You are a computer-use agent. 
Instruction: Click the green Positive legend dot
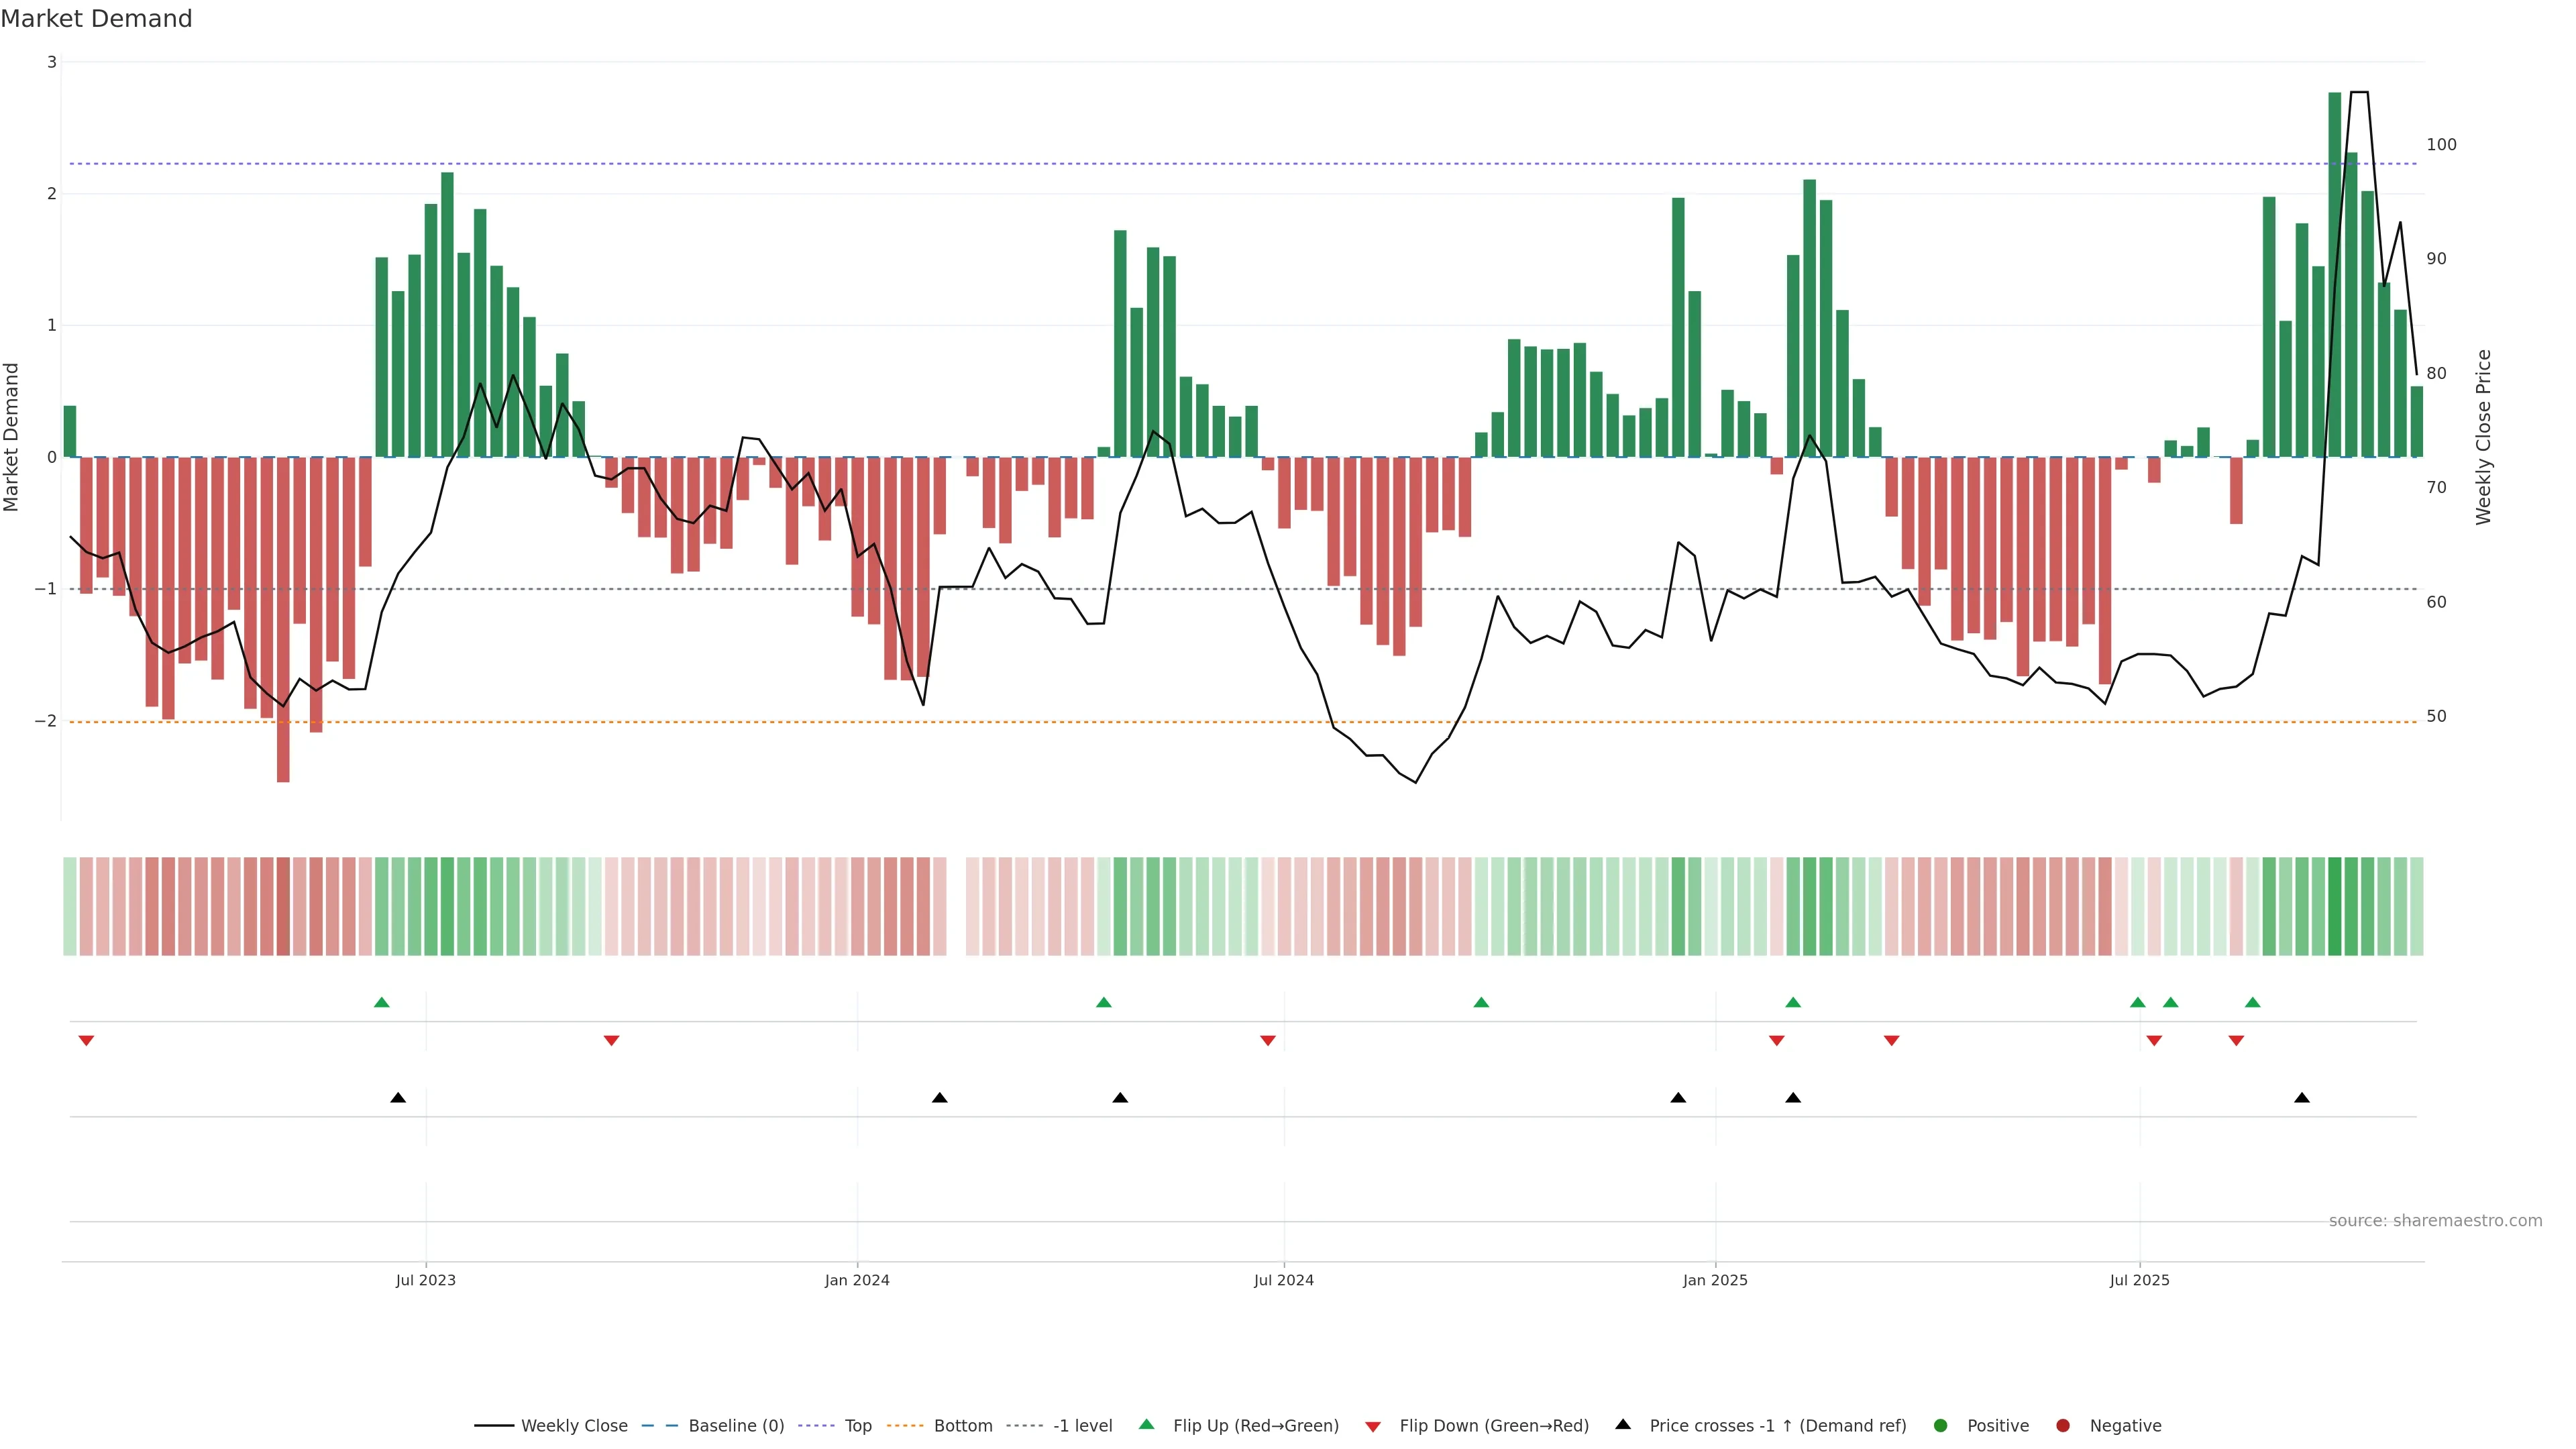coord(1941,1425)
